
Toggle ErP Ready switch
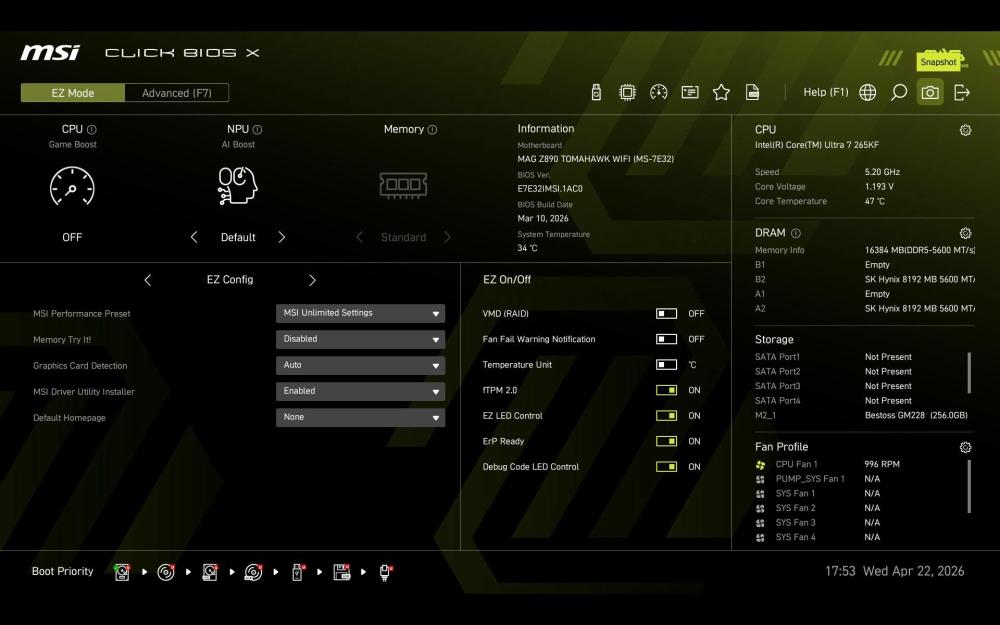[x=666, y=441]
